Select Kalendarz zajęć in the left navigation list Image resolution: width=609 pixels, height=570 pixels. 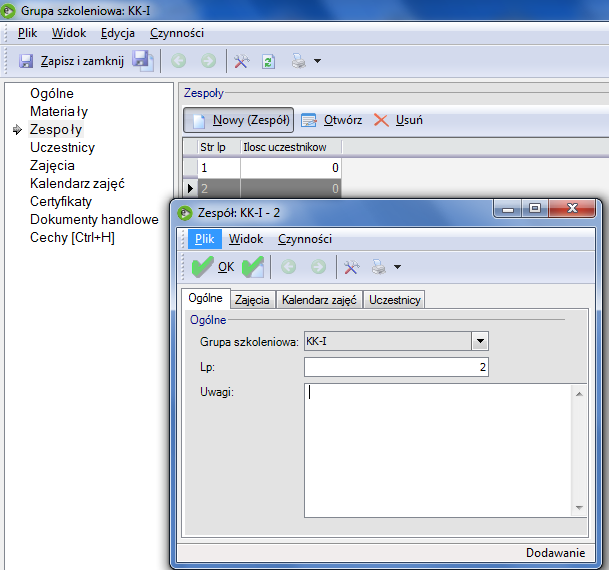(x=77, y=183)
